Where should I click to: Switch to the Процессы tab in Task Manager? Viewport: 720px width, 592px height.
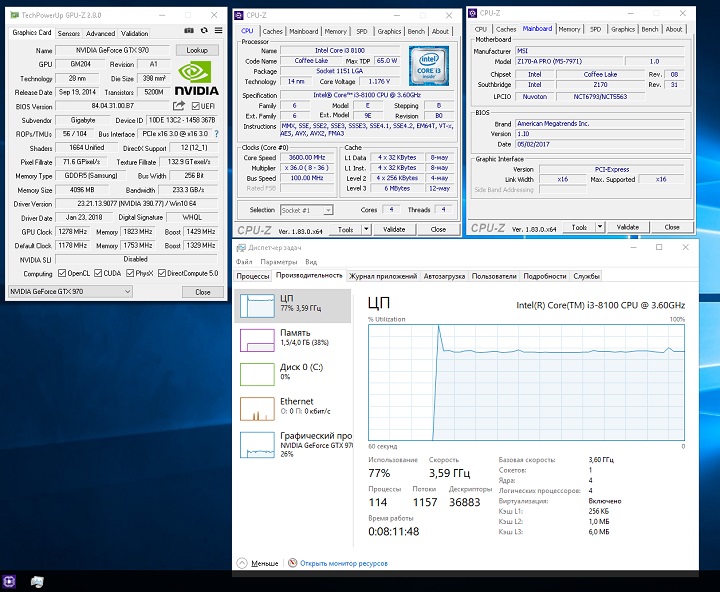click(x=253, y=276)
